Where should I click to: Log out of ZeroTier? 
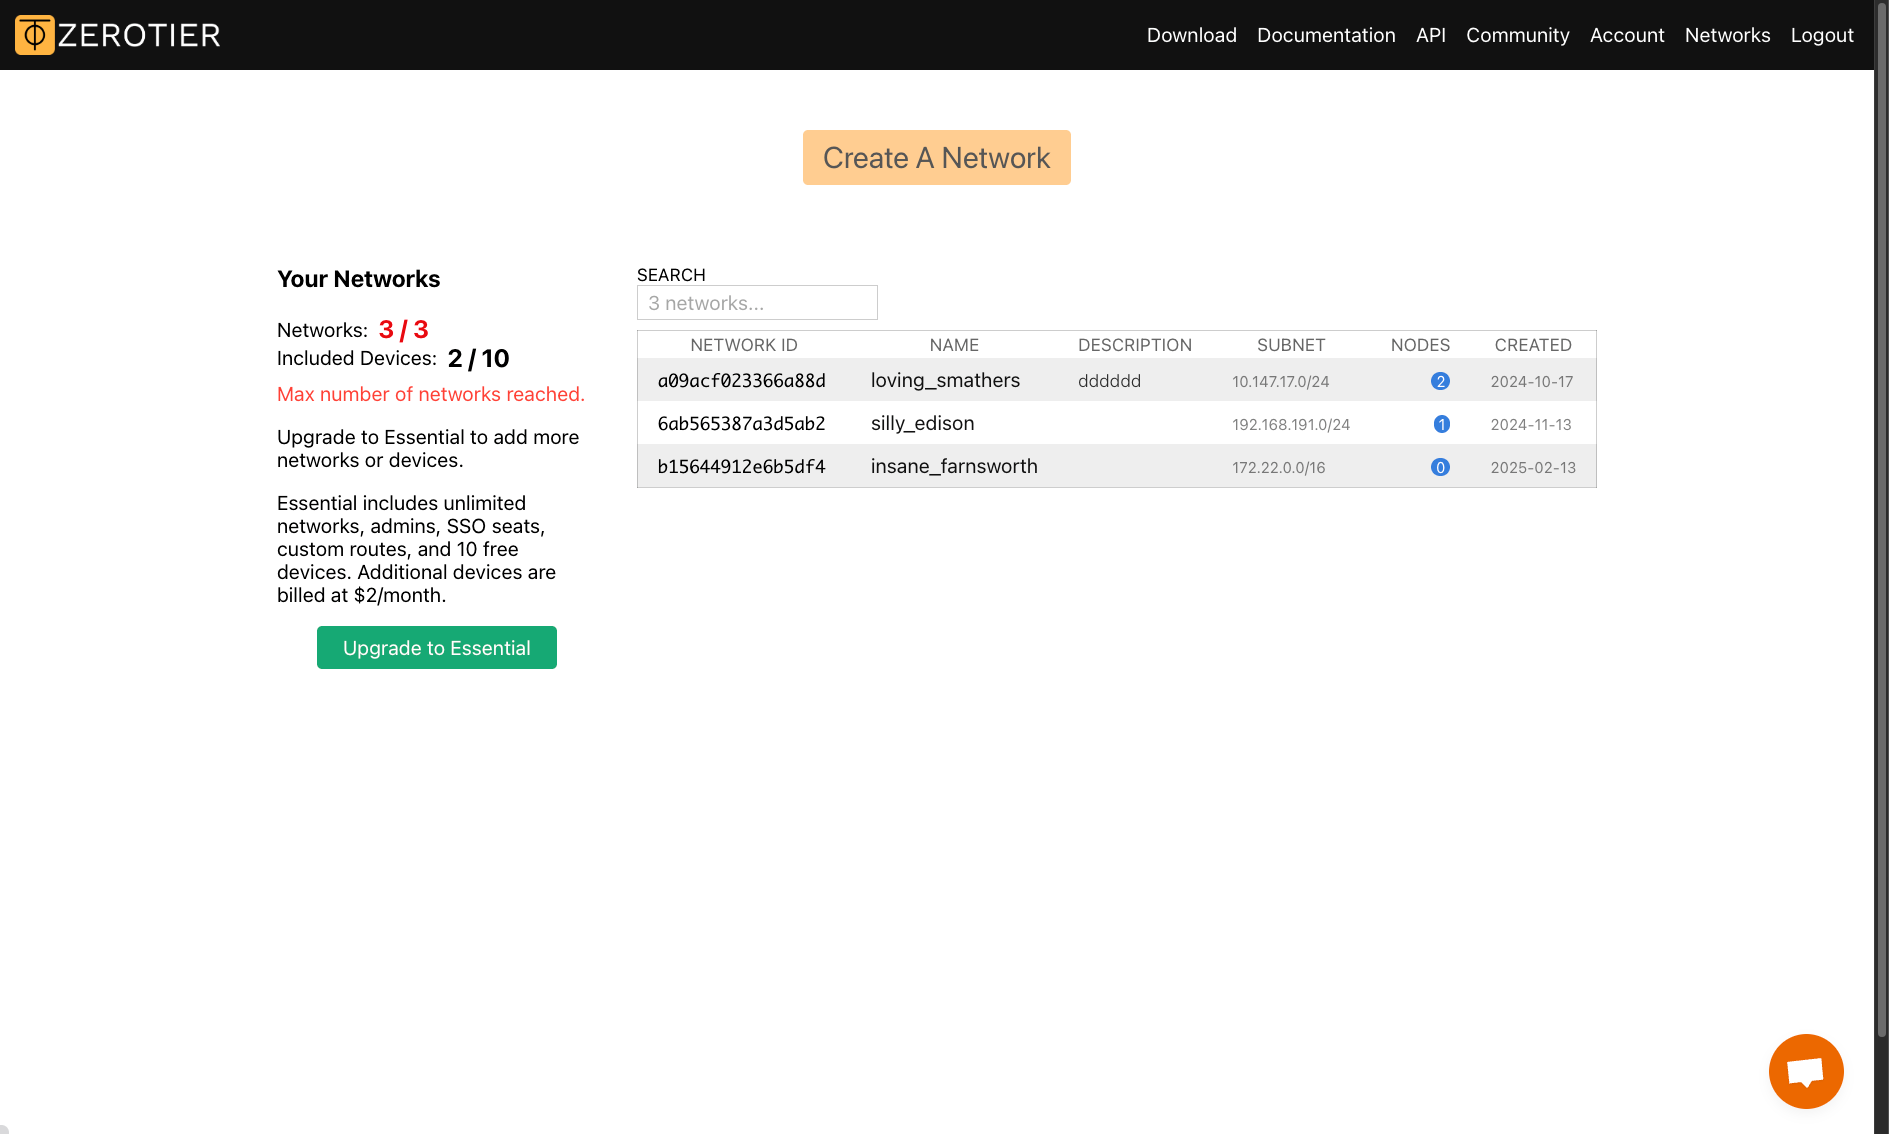[1822, 34]
